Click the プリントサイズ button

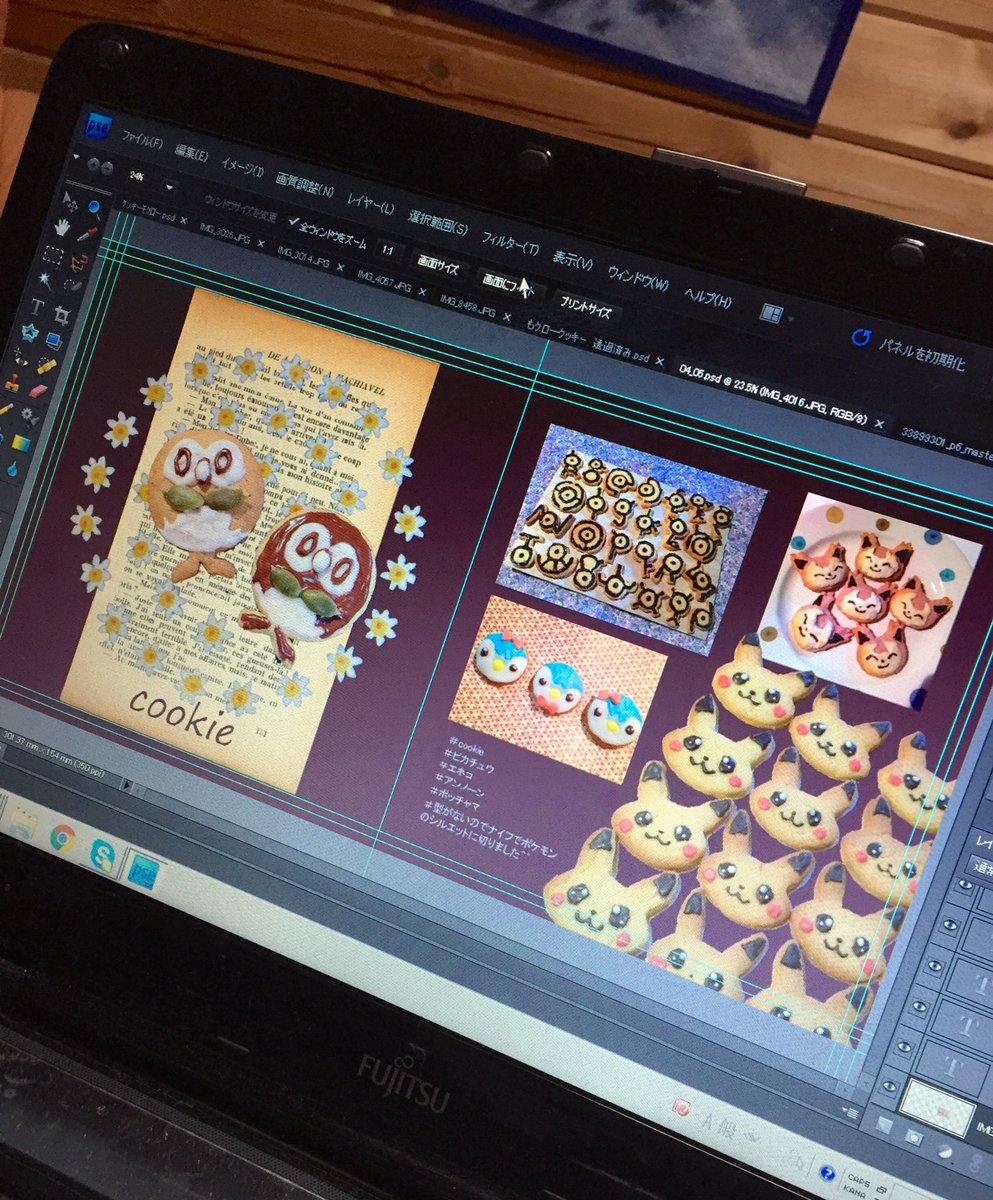coord(586,306)
